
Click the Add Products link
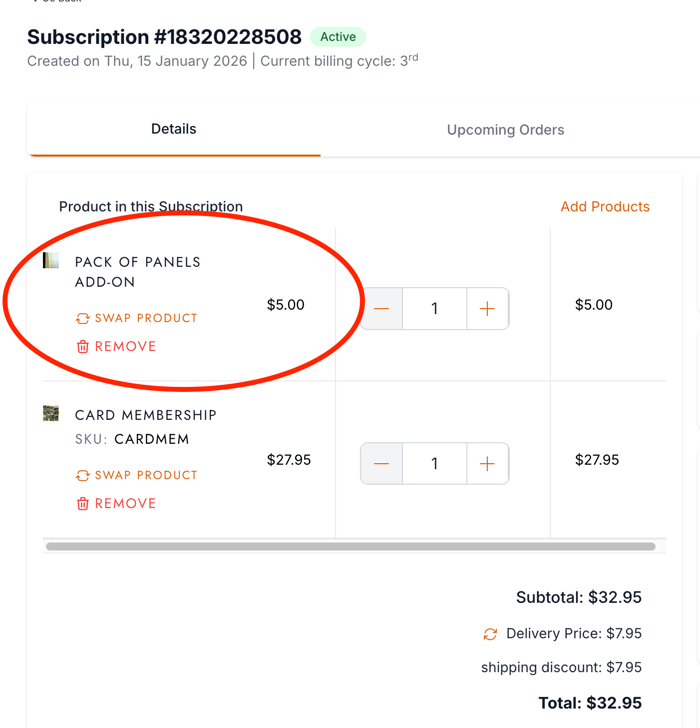coord(605,207)
